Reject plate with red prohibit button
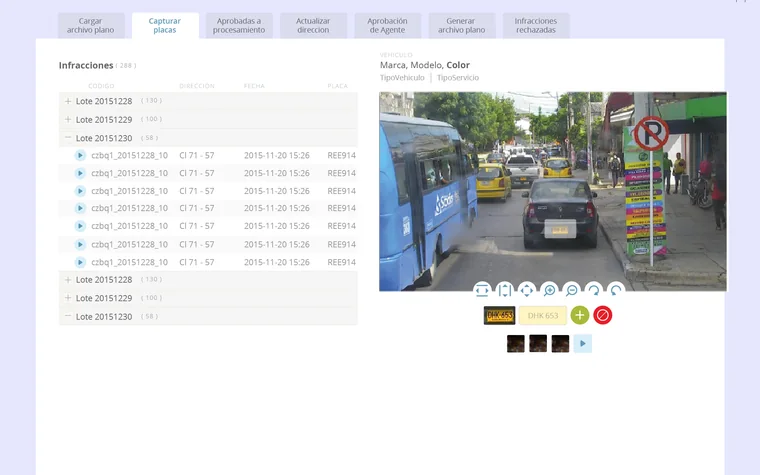 pyautogui.click(x=602, y=315)
